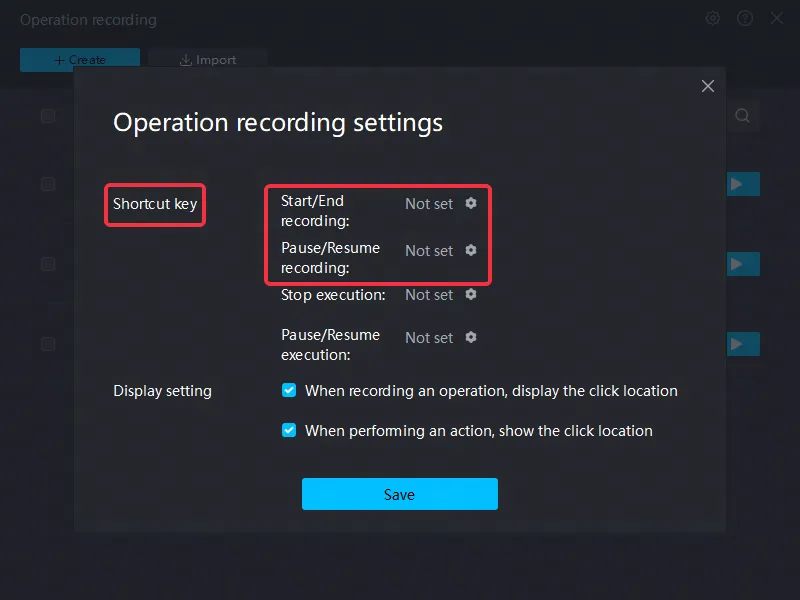Play the third recorded operation
The image size is (800, 600).
[743, 344]
